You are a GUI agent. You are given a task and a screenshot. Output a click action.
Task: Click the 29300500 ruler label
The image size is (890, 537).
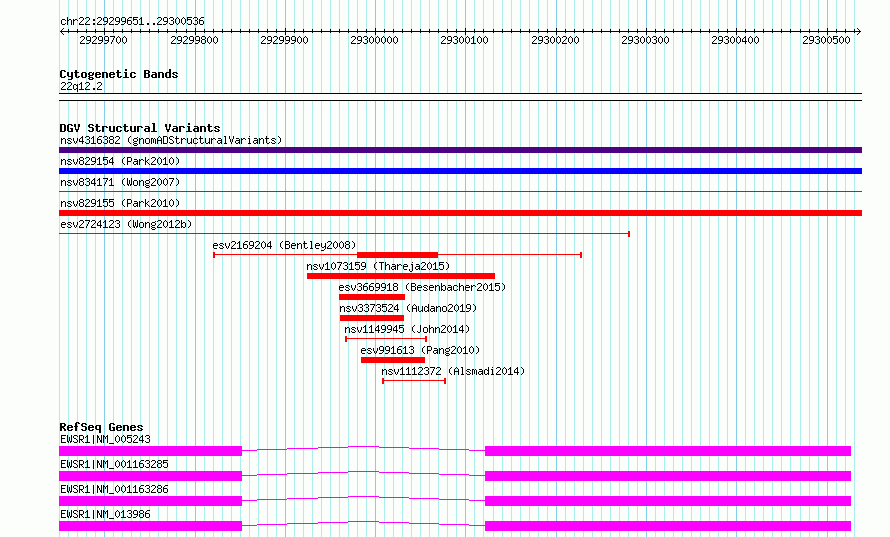(x=826, y=40)
